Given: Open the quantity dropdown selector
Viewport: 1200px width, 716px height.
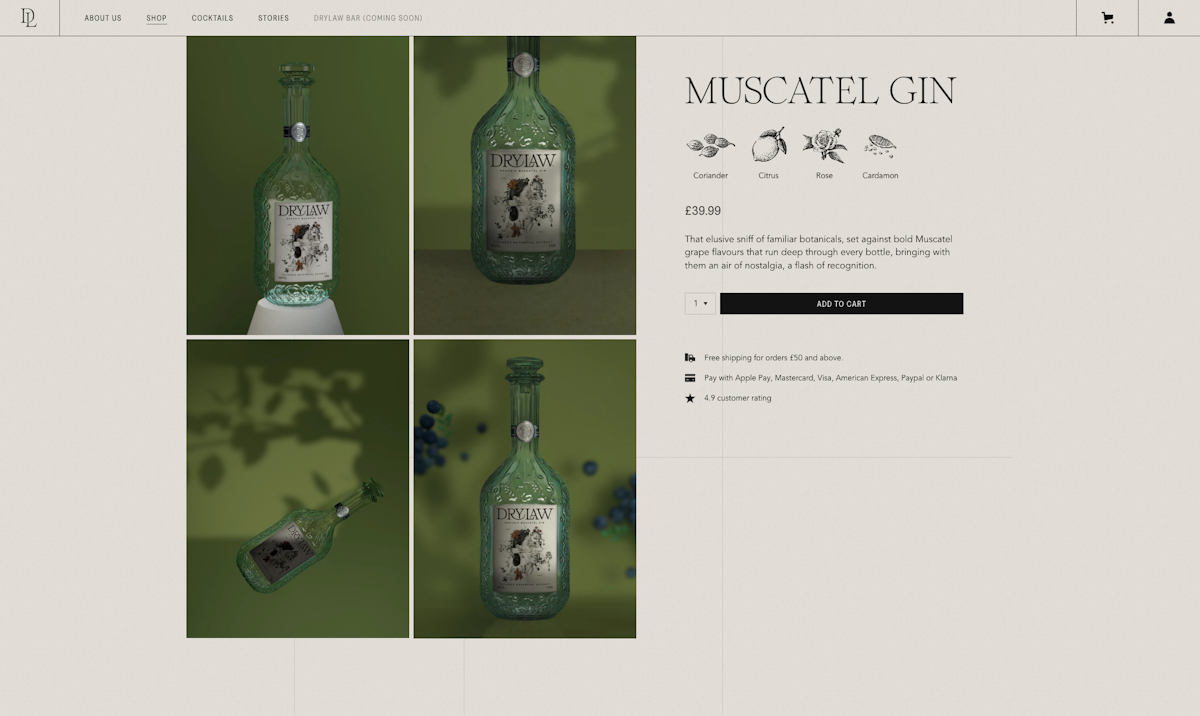Looking at the screenshot, I should coord(700,304).
